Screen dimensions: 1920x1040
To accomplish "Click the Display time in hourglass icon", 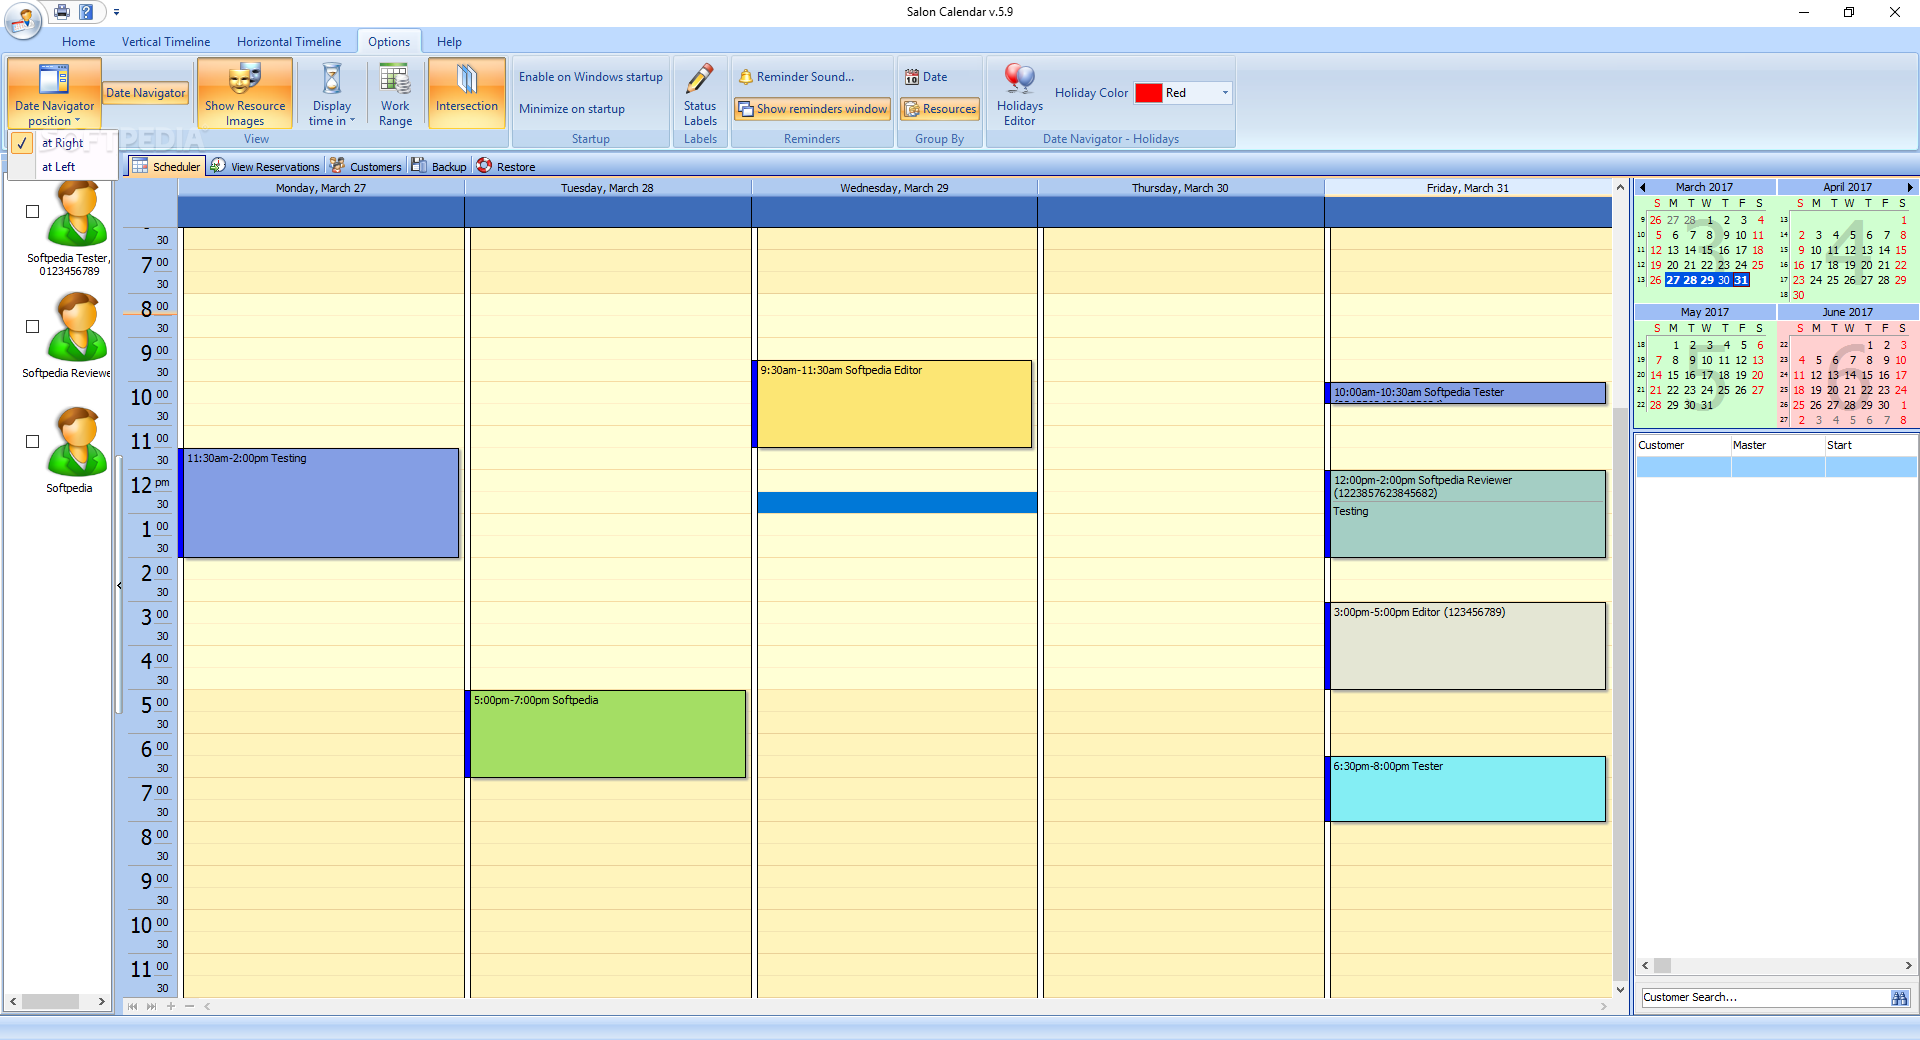I will [x=332, y=79].
